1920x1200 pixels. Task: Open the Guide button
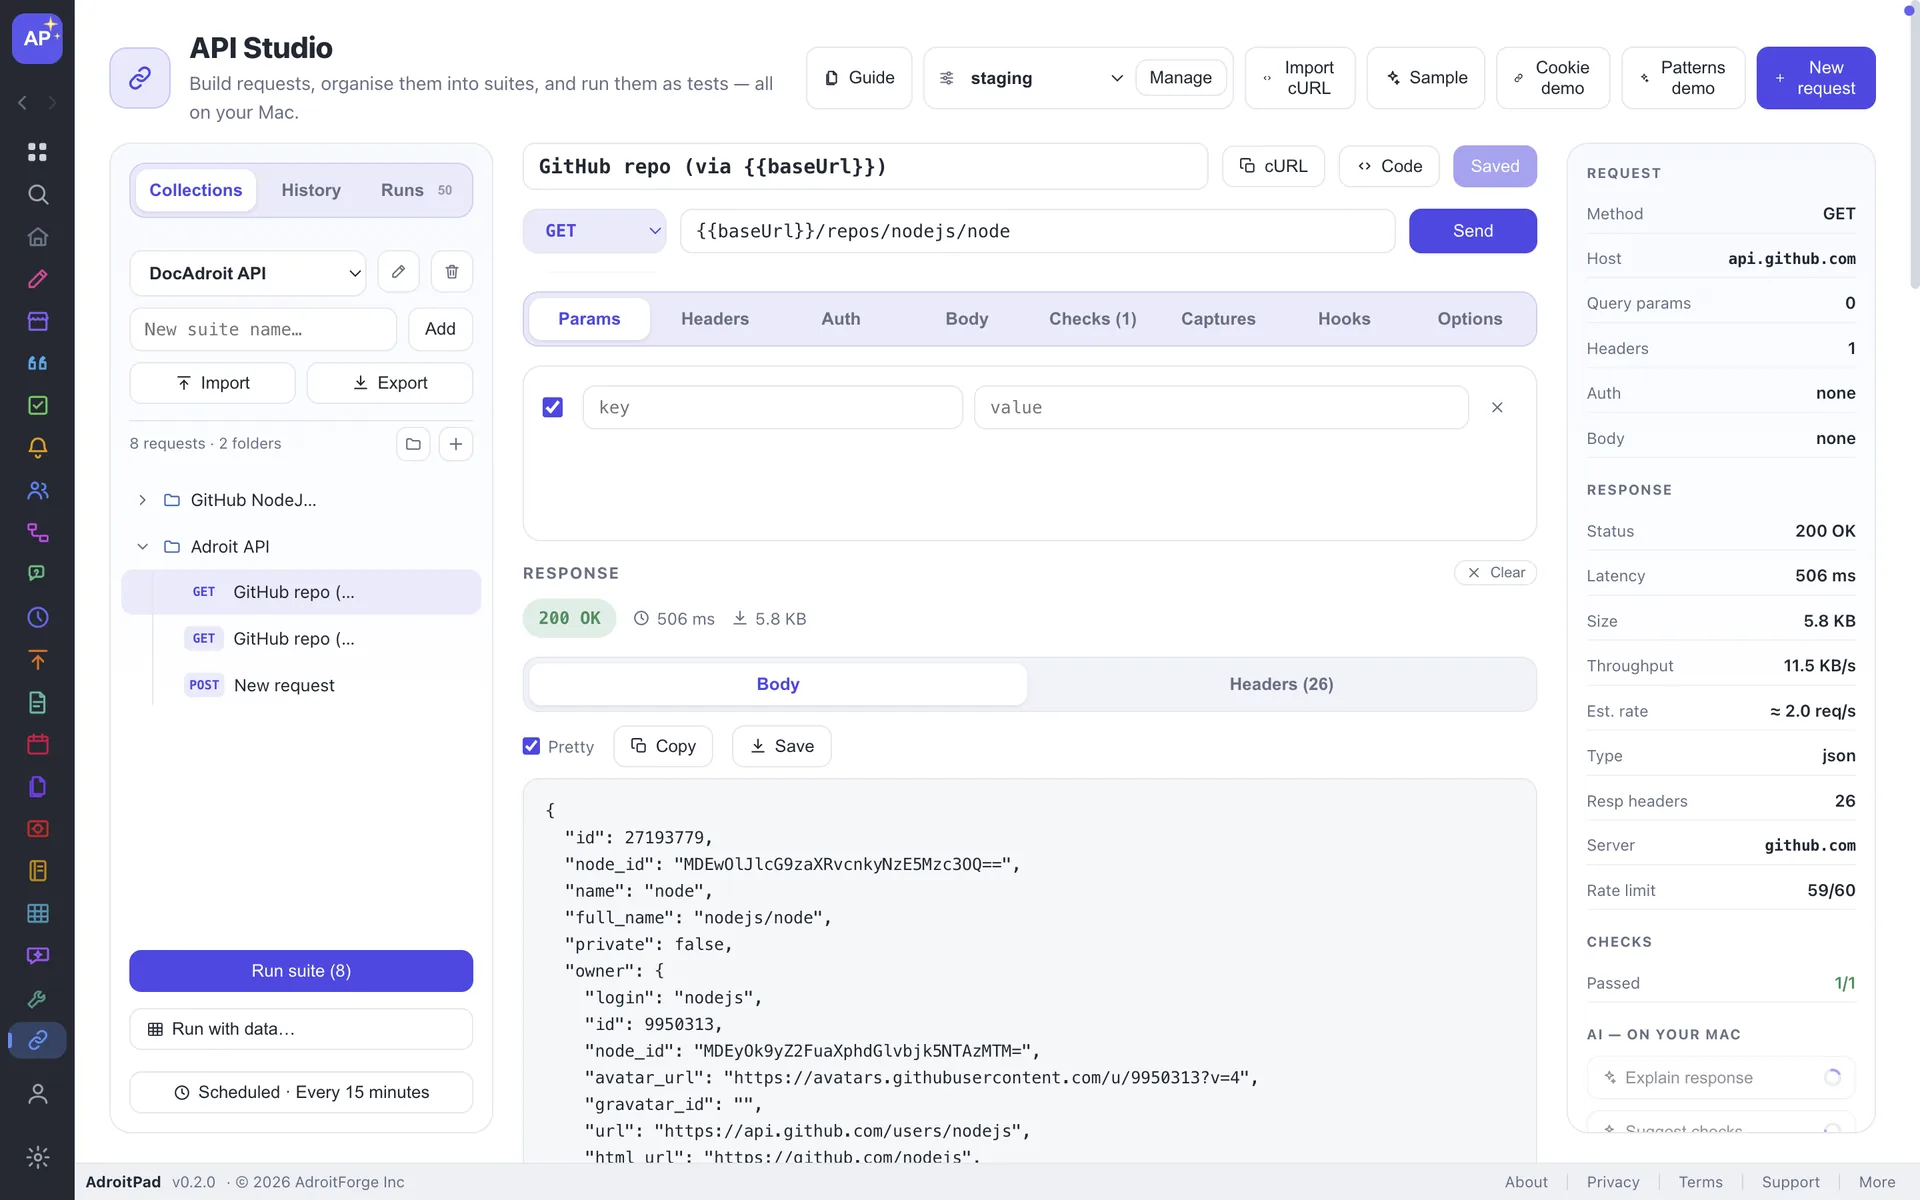coord(859,78)
